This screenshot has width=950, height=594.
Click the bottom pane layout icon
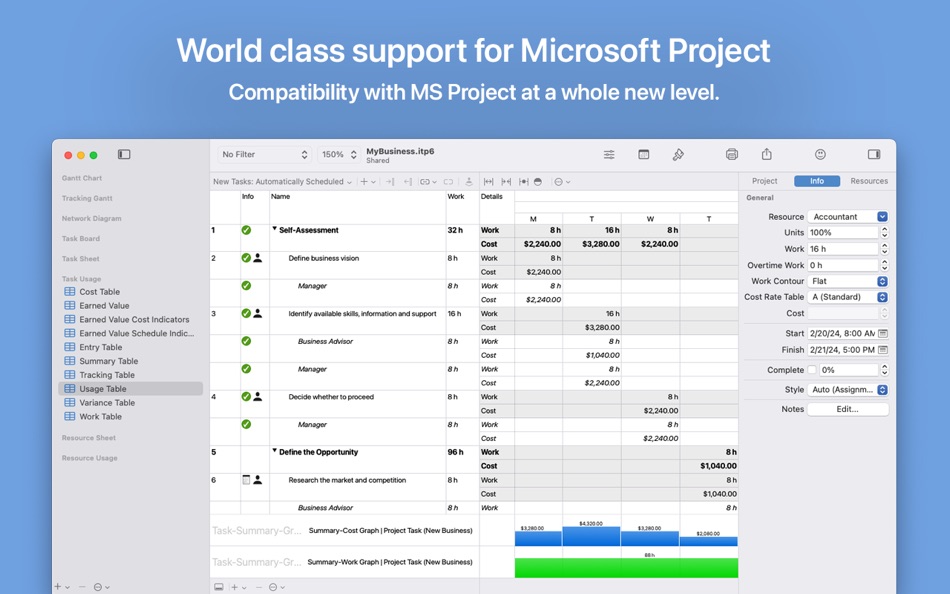pyautogui.click(x=219, y=587)
